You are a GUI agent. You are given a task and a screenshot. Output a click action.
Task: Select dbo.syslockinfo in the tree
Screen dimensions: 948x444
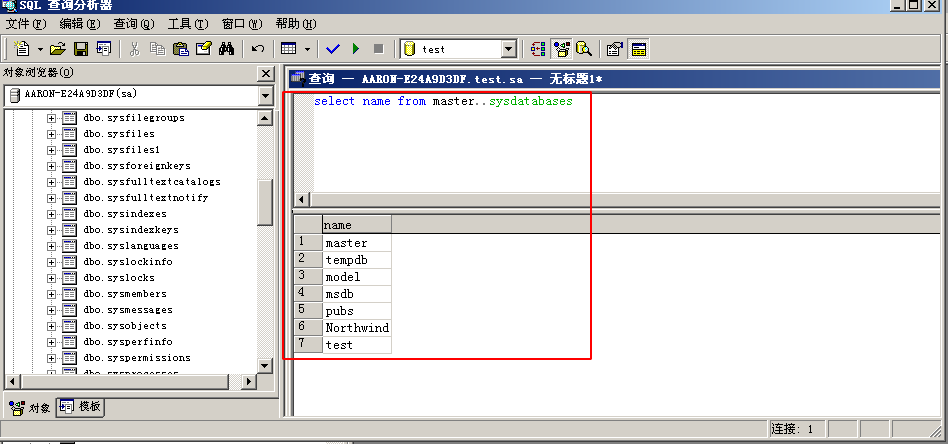pyautogui.click(x=128, y=262)
